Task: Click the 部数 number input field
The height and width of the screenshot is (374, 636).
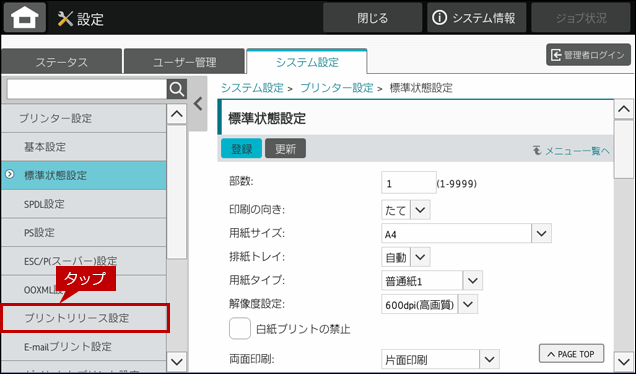Action: (x=408, y=183)
